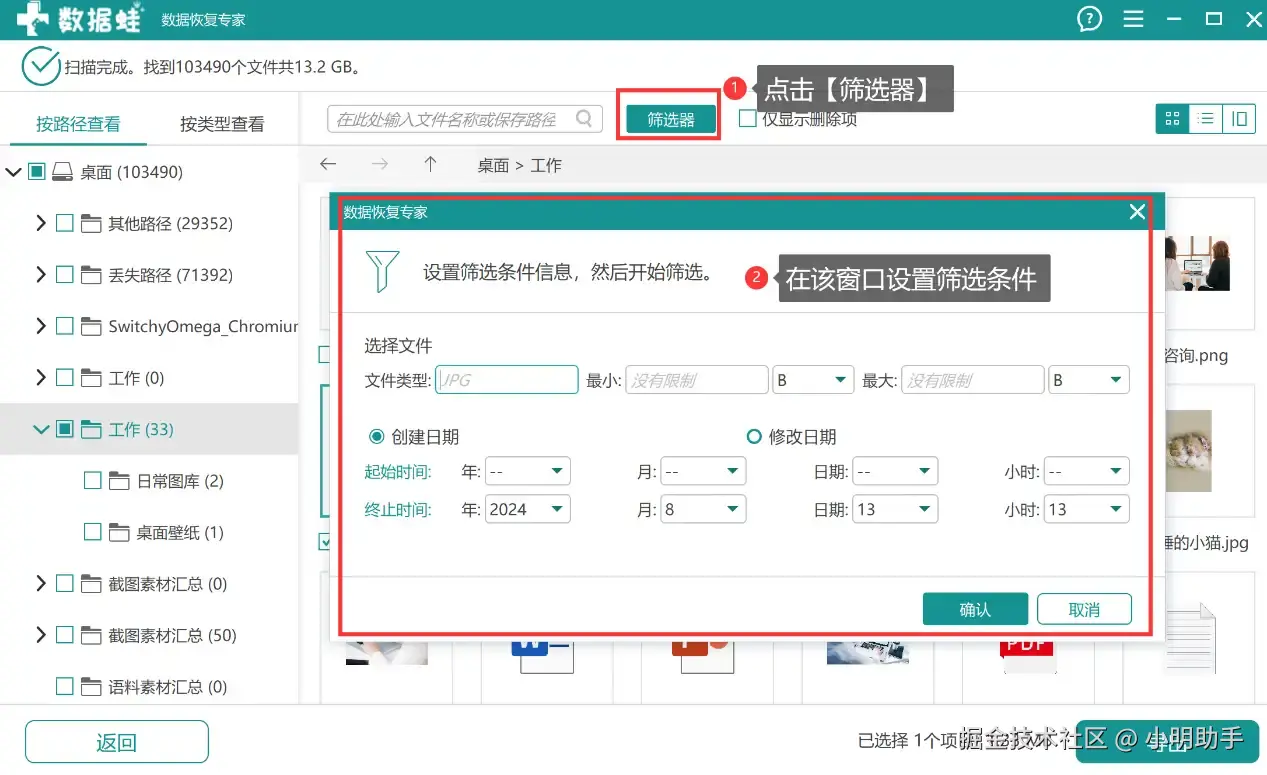The height and width of the screenshot is (775, 1267).
Task: Switch to thumbnail grid view
Action: click(x=1172, y=119)
